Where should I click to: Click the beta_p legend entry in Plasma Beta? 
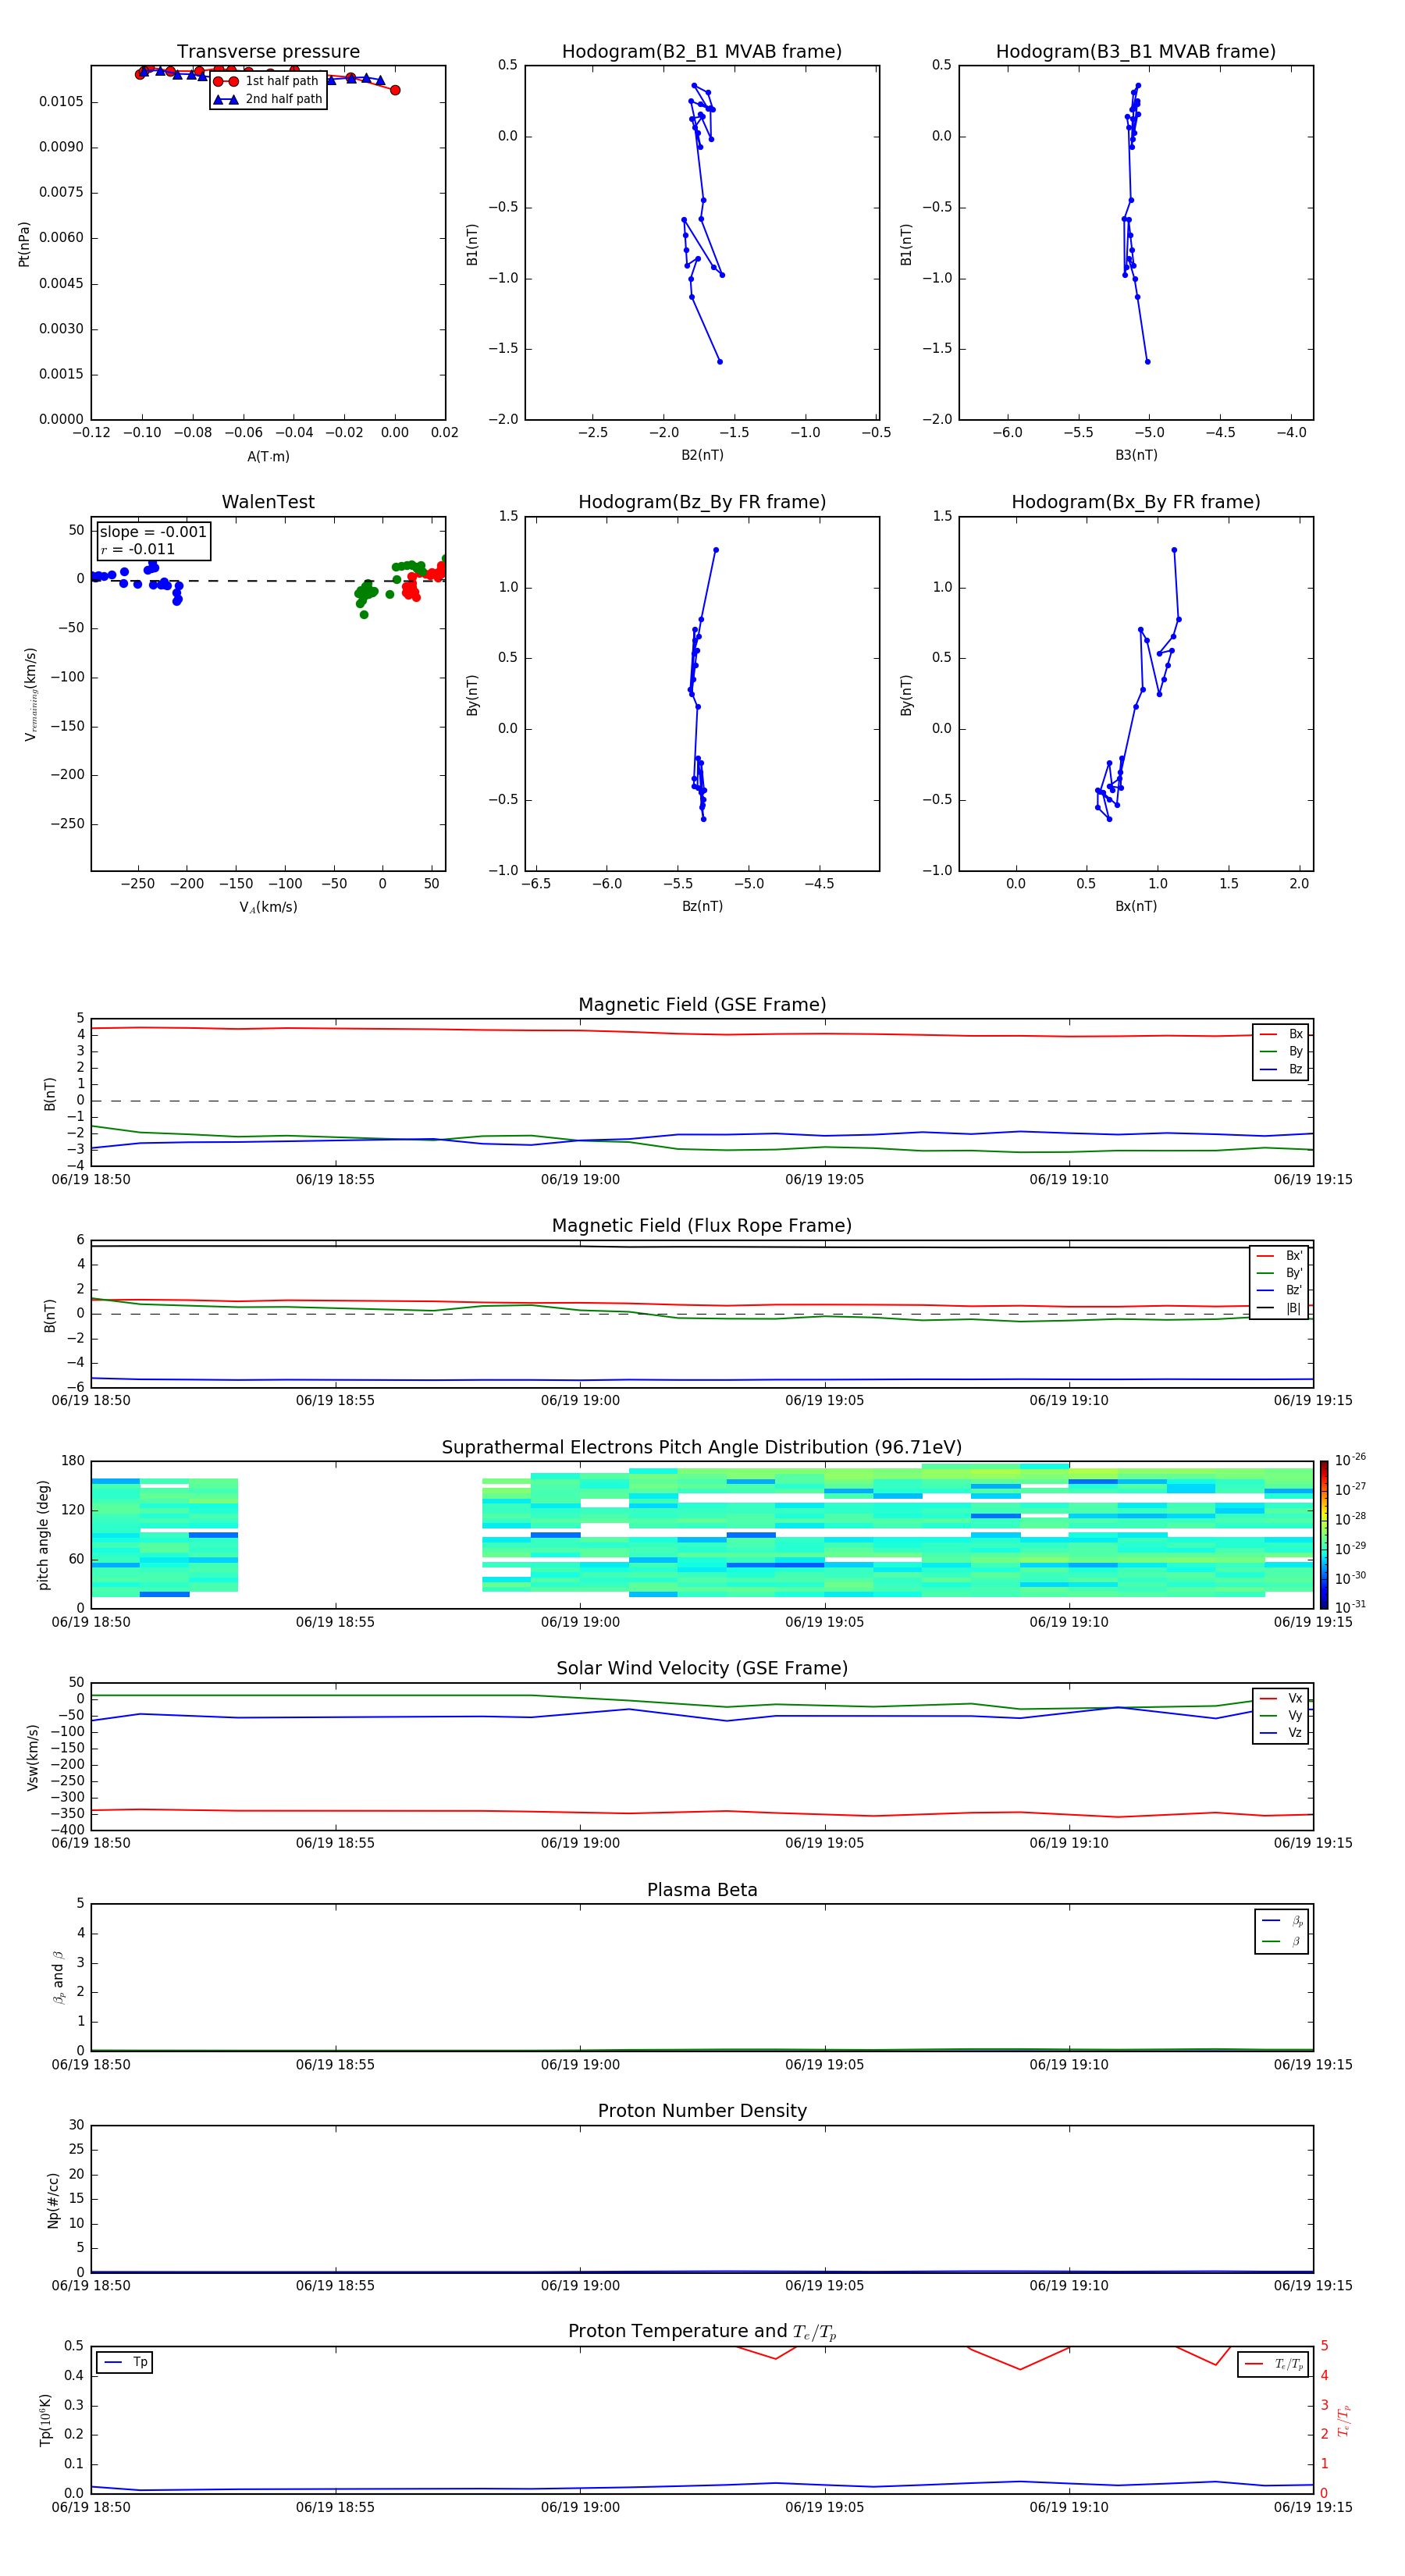[1281, 1921]
